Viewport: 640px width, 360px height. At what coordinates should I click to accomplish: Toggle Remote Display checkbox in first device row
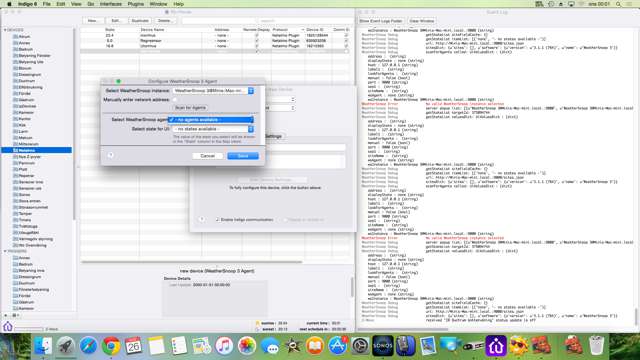[257, 36]
